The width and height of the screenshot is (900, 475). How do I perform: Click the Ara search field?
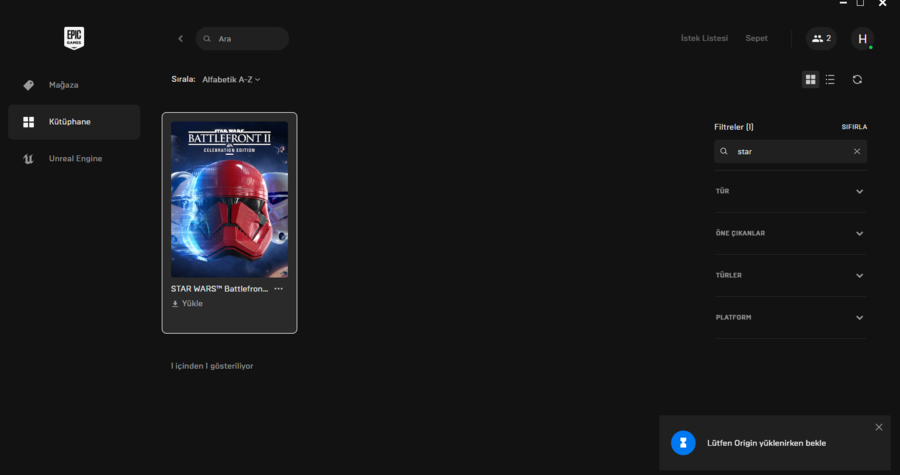[242, 38]
